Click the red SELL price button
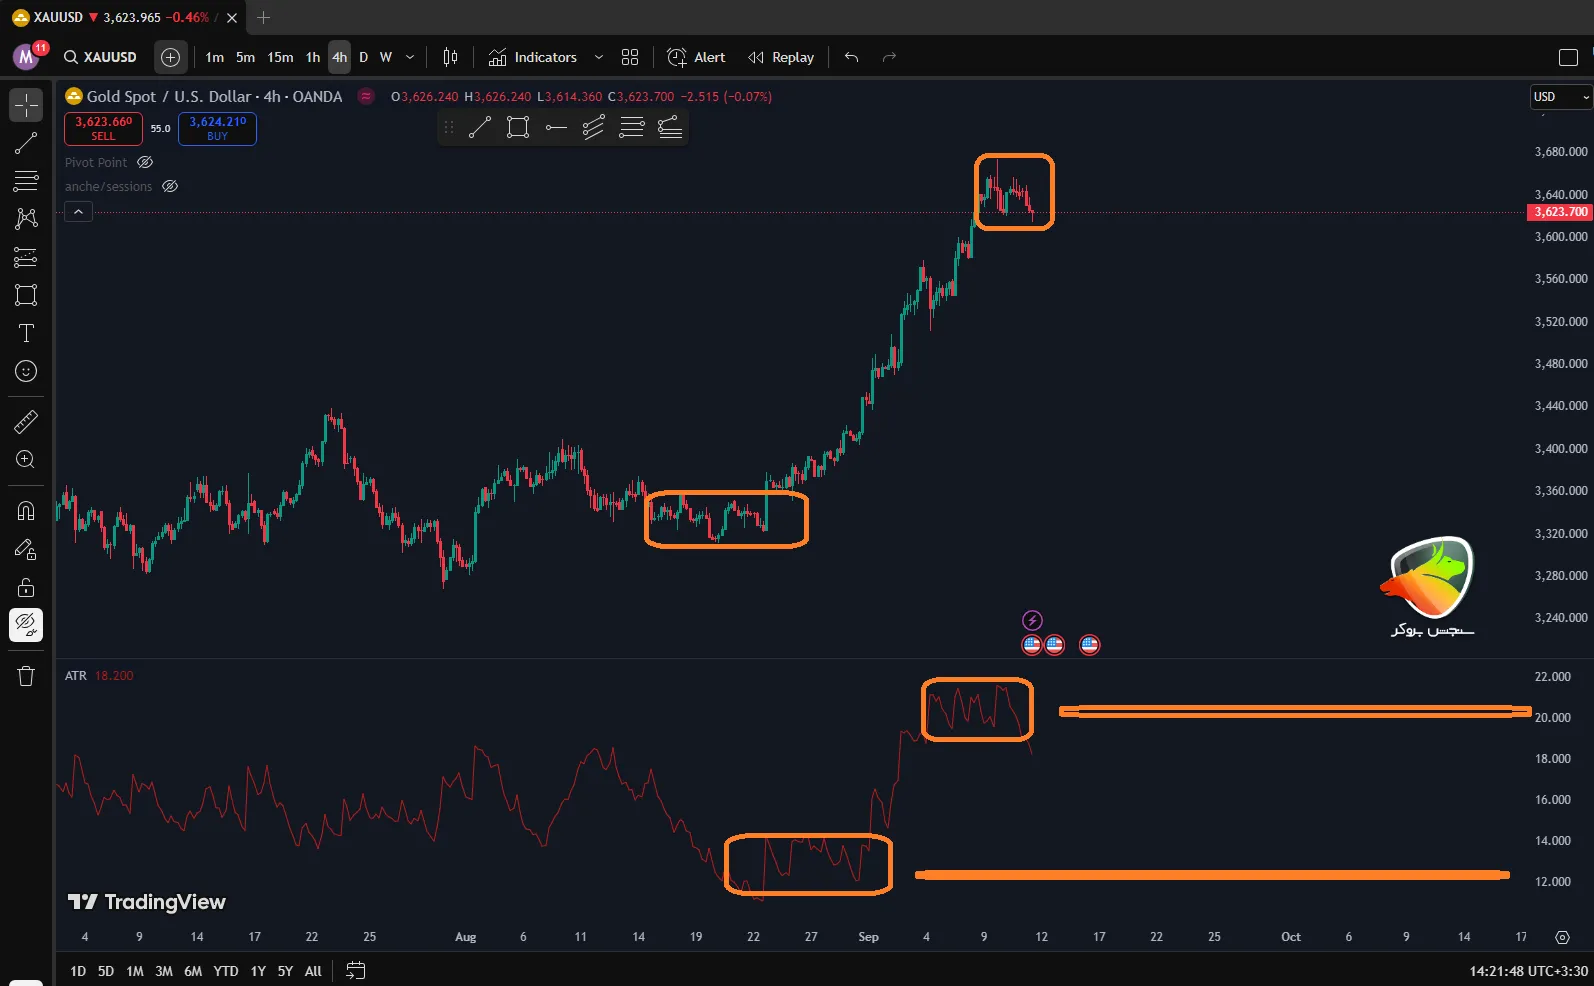The height and width of the screenshot is (986, 1594). (104, 128)
